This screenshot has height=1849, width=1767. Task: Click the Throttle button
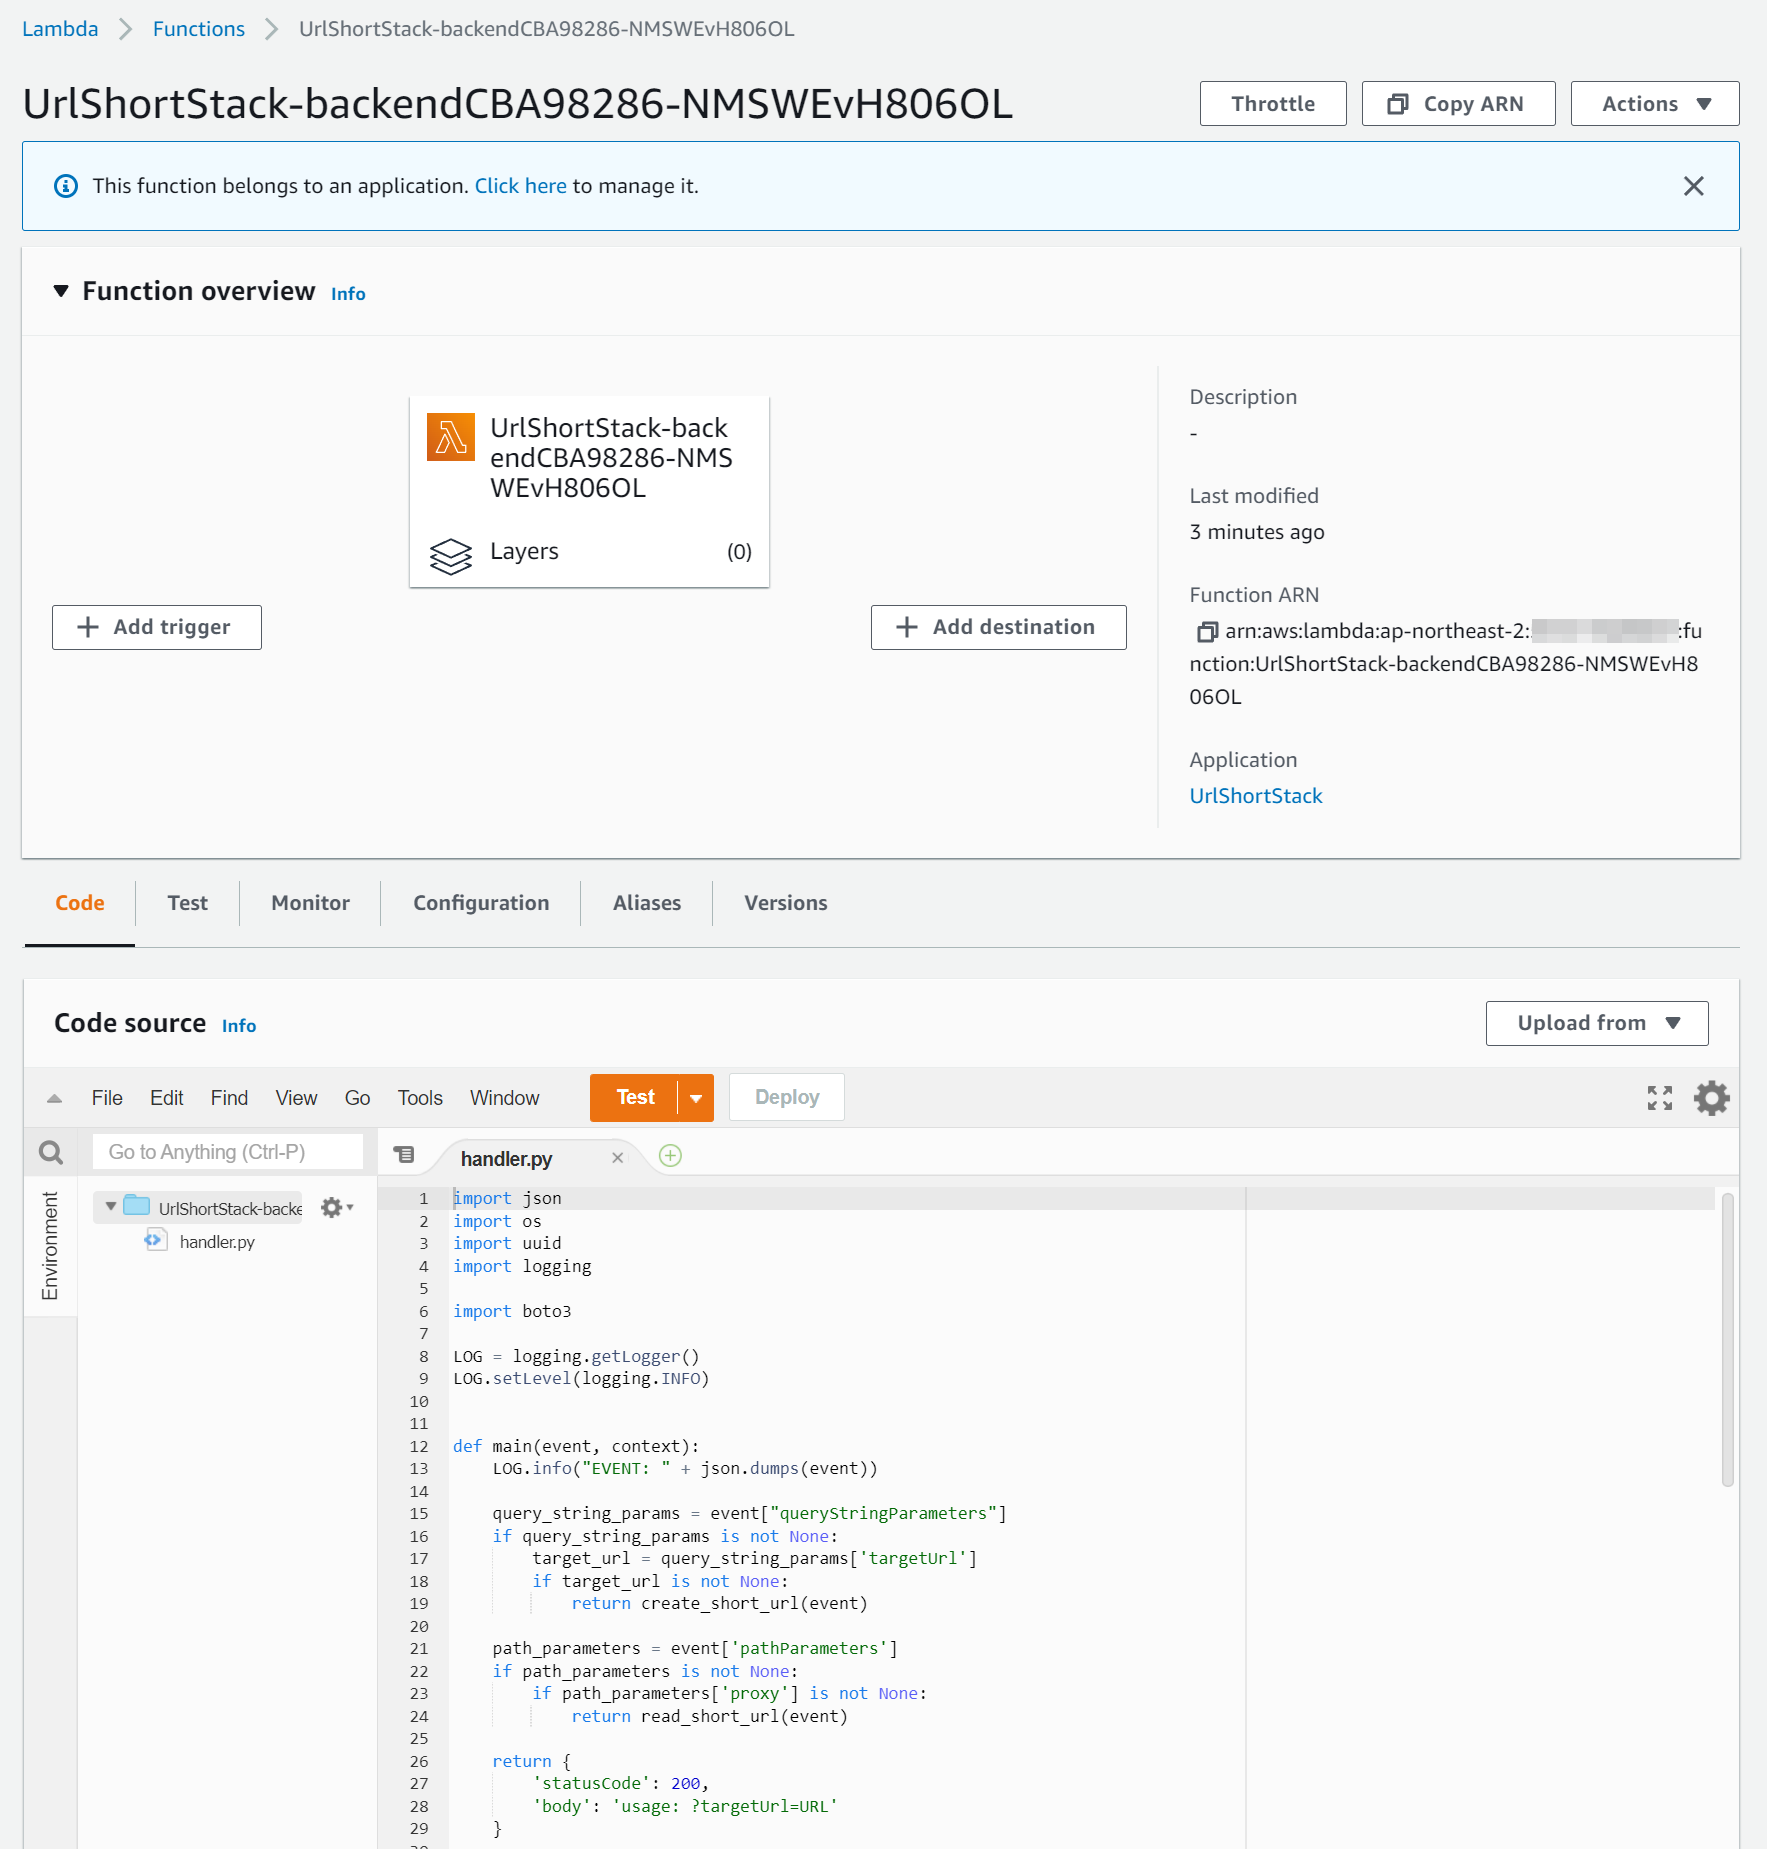coord(1272,104)
